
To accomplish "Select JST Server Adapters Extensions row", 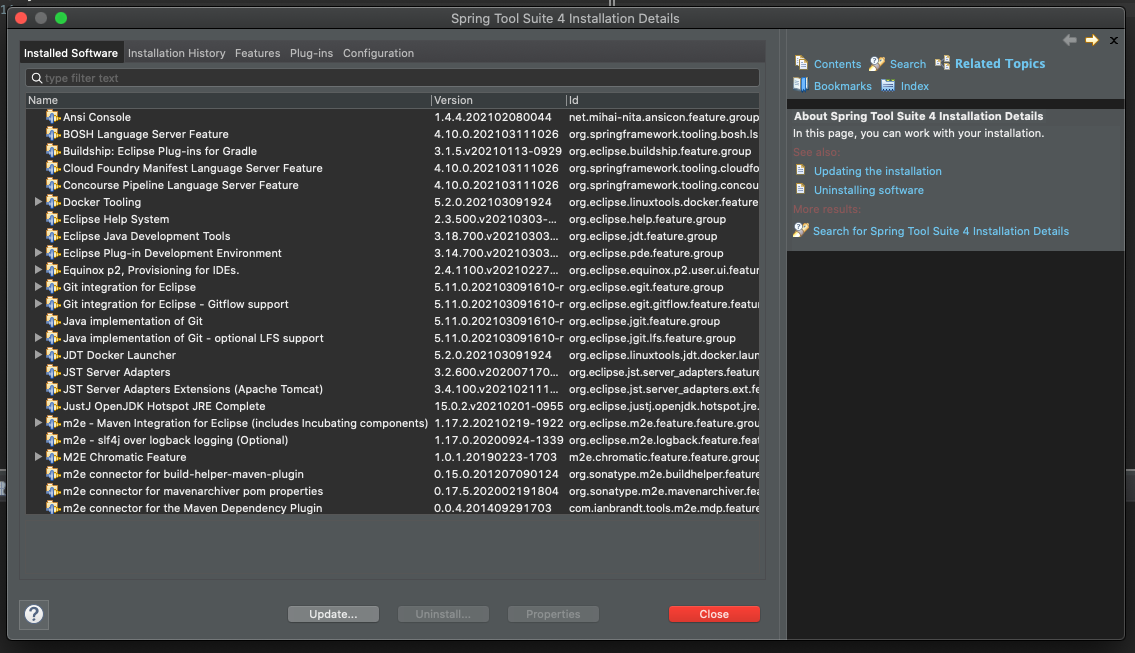I will pos(392,389).
